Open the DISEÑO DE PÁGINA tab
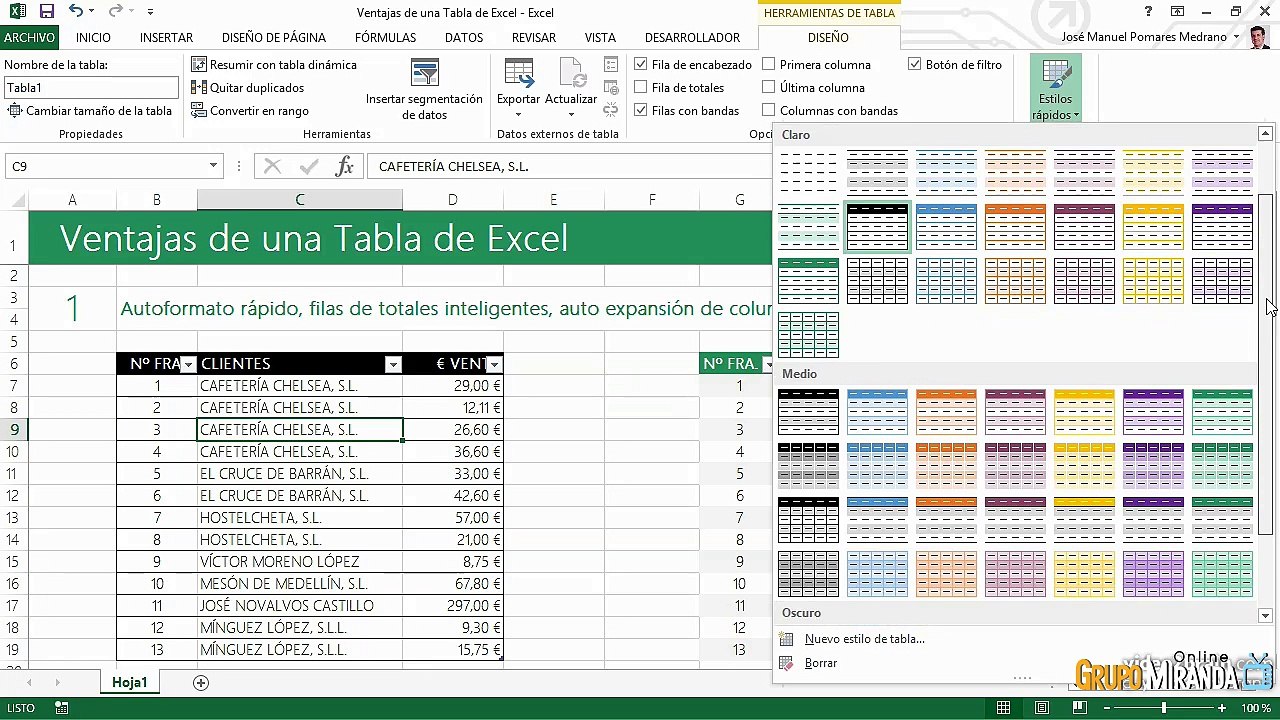 (x=274, y=38)
